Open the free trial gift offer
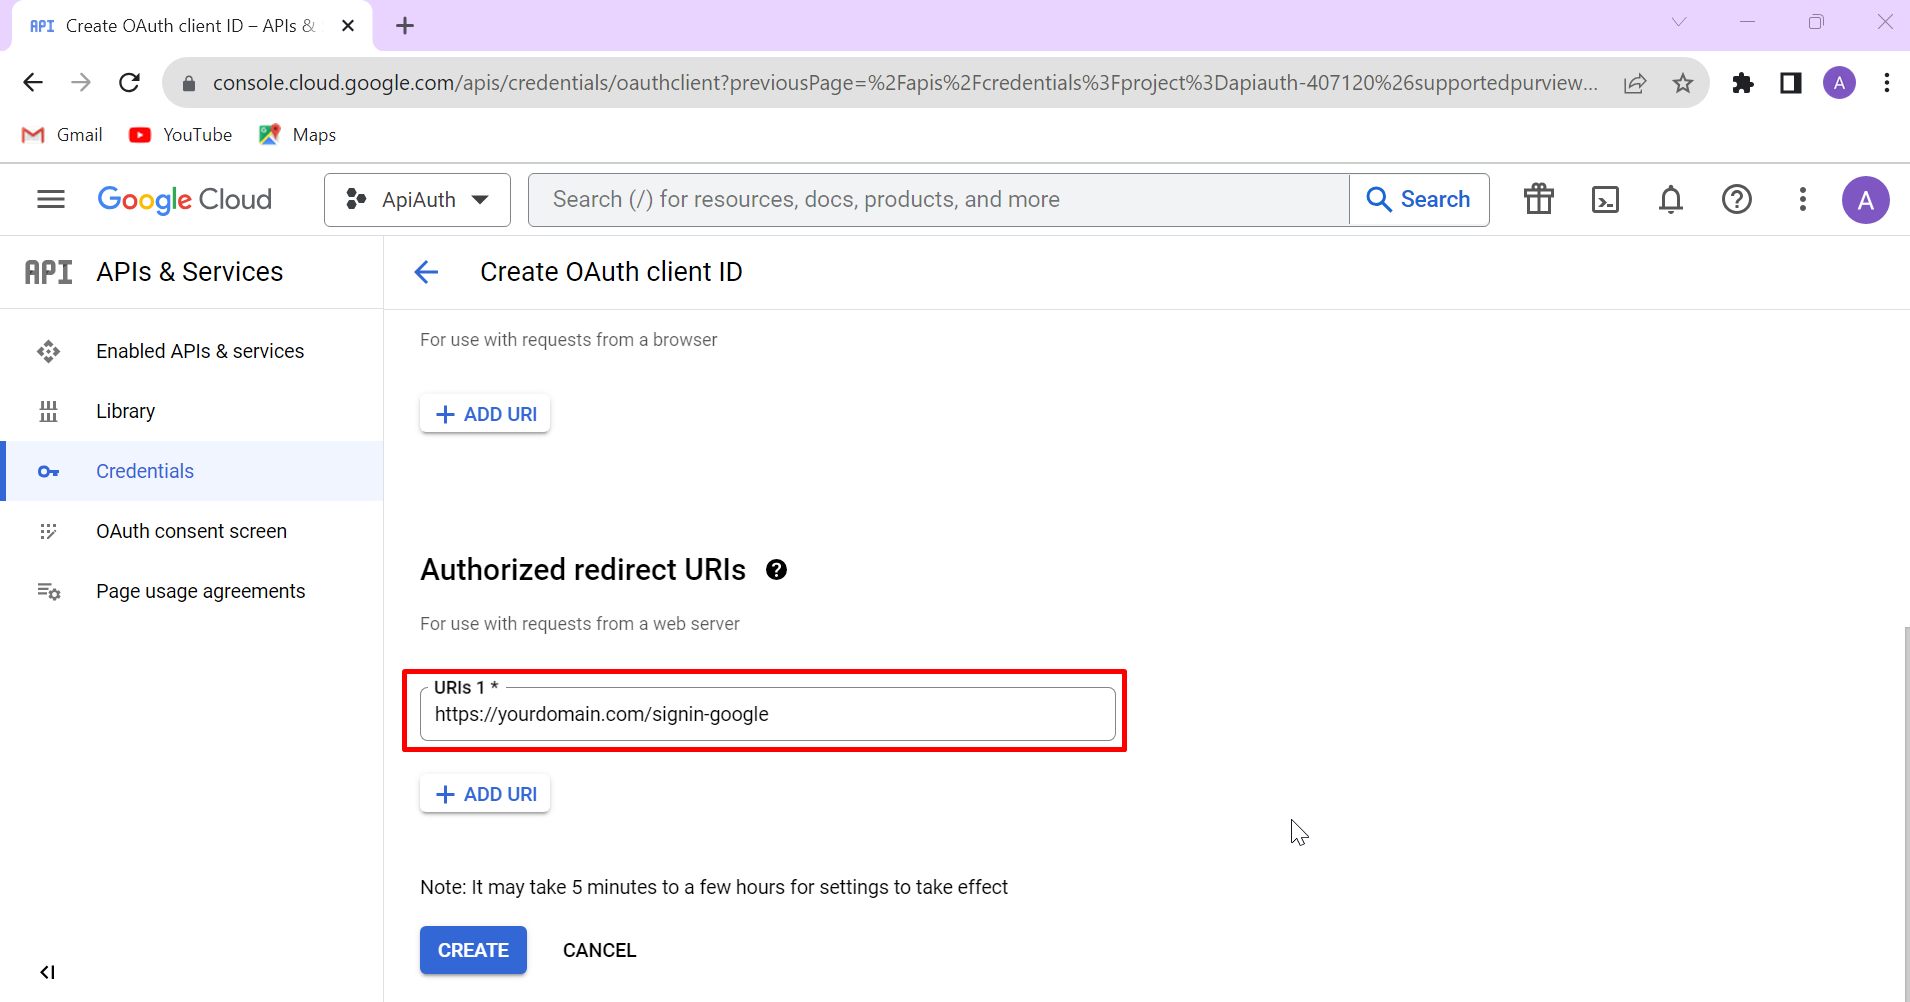This screenshot has width=1910, height=1002. tap(1538, 199)
